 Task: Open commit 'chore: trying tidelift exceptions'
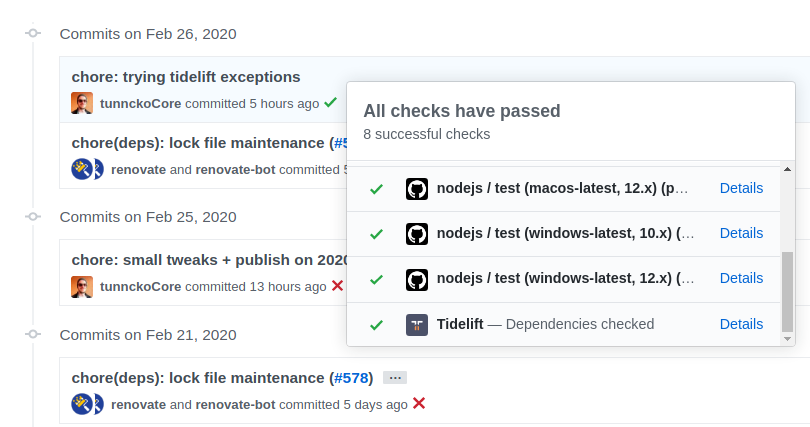pos(186,77)
